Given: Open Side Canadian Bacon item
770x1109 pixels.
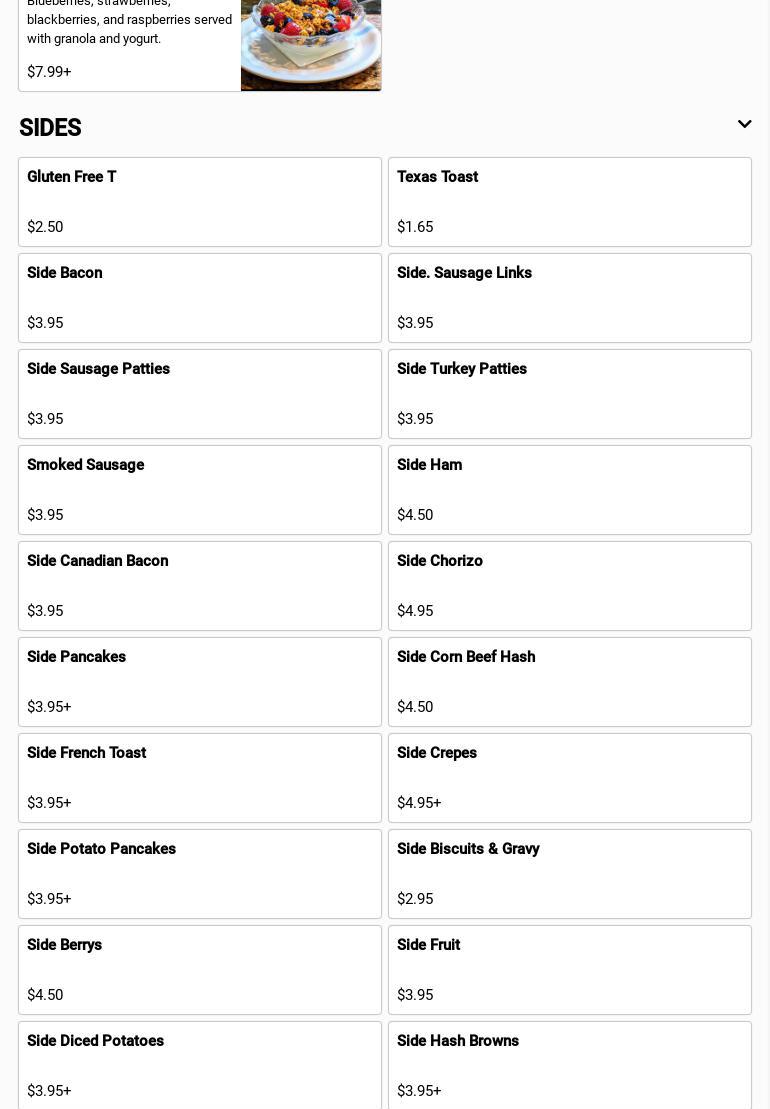Looking at the screenshot, I should coord(200,586).
